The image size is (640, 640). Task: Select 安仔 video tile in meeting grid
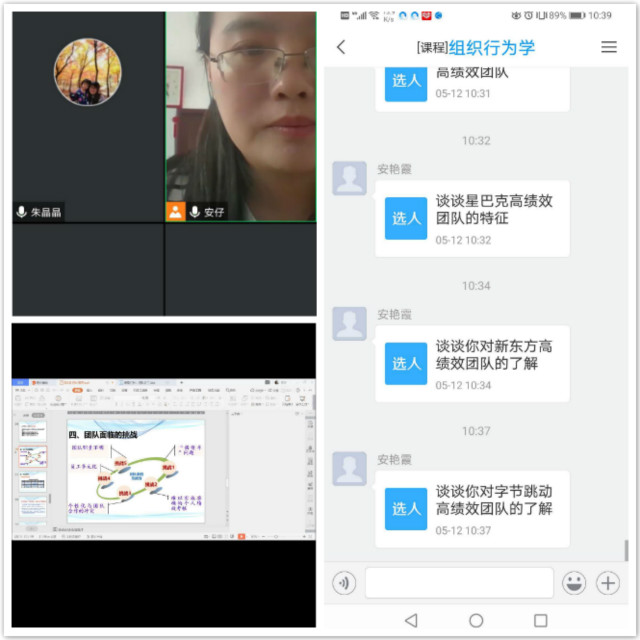[x=241, y=117]
